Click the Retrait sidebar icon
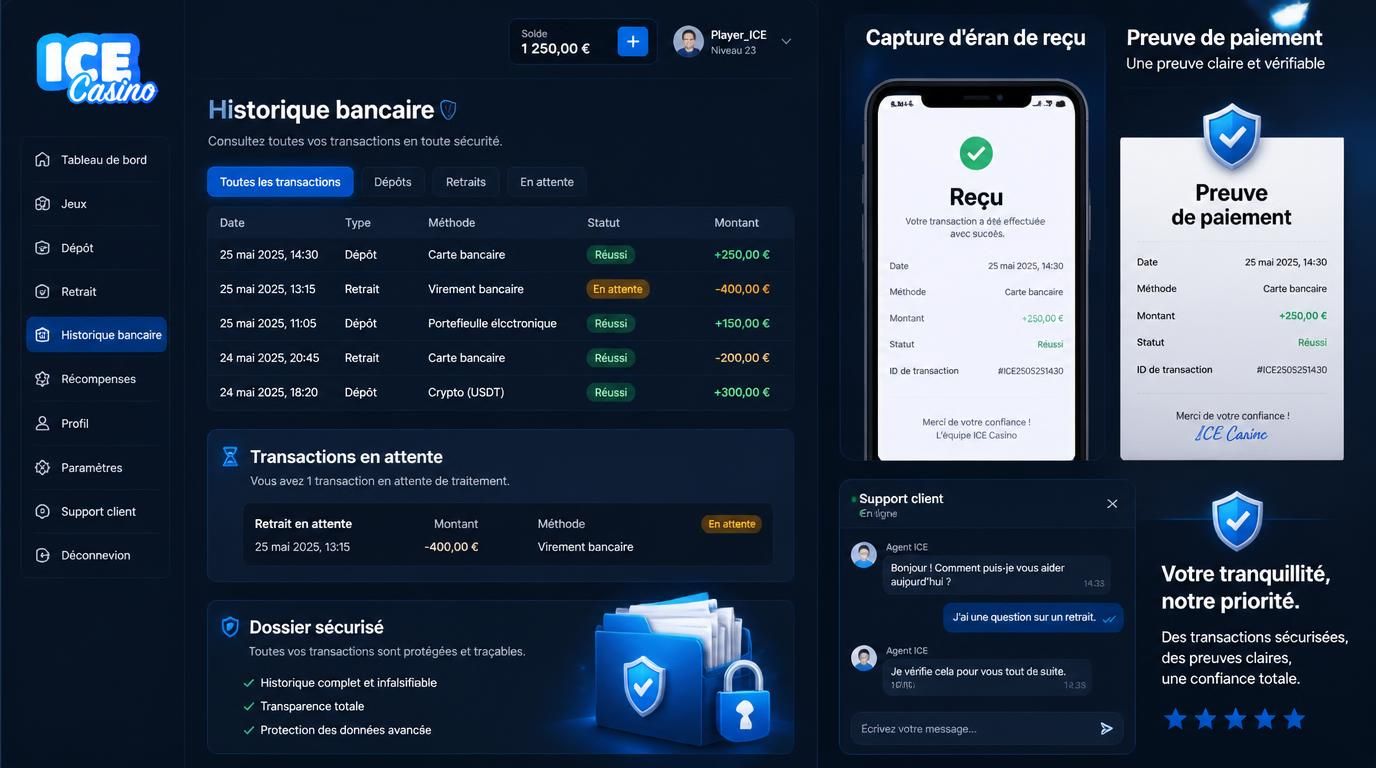This screenshot has height=768, width=1376. coord(42,292)
